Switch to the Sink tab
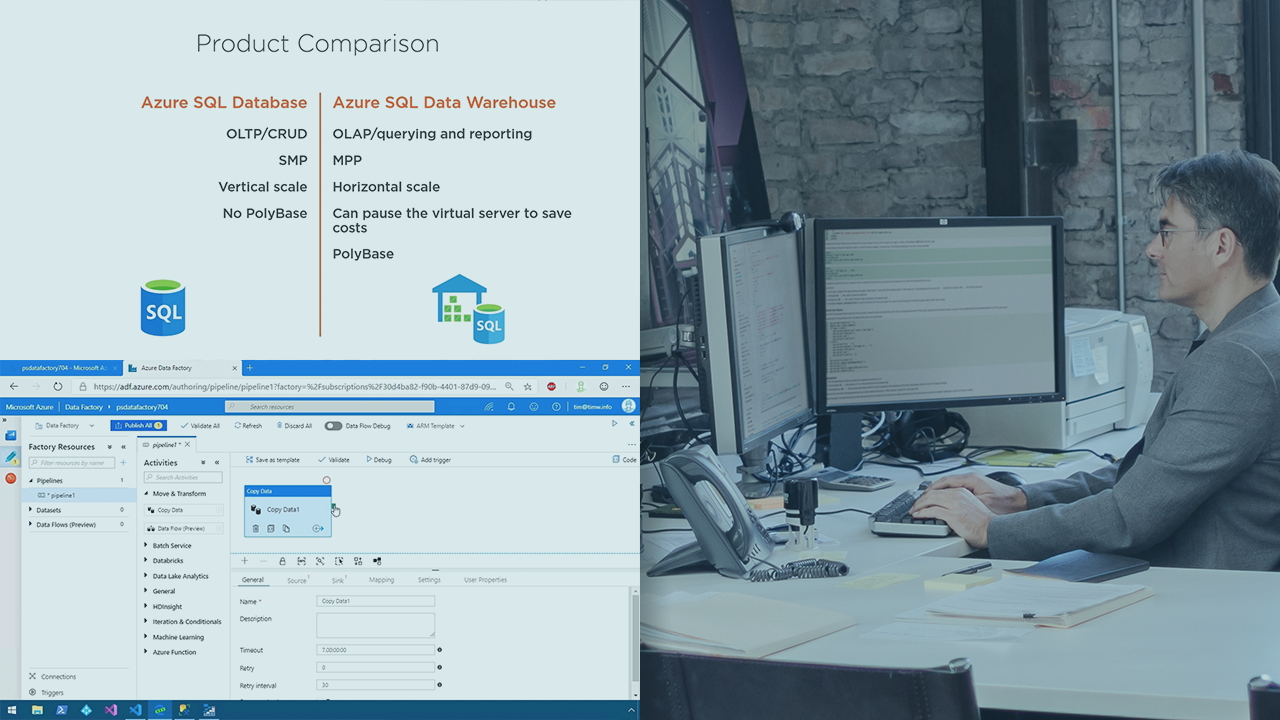The height and width of the screenshot is (720, 1280). point(338,580)
